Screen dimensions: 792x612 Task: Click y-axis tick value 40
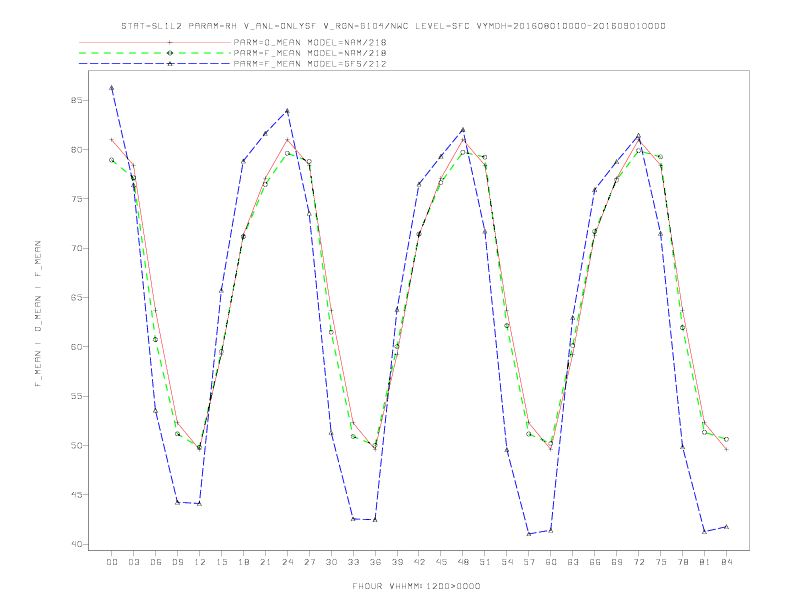coord(76,544)
